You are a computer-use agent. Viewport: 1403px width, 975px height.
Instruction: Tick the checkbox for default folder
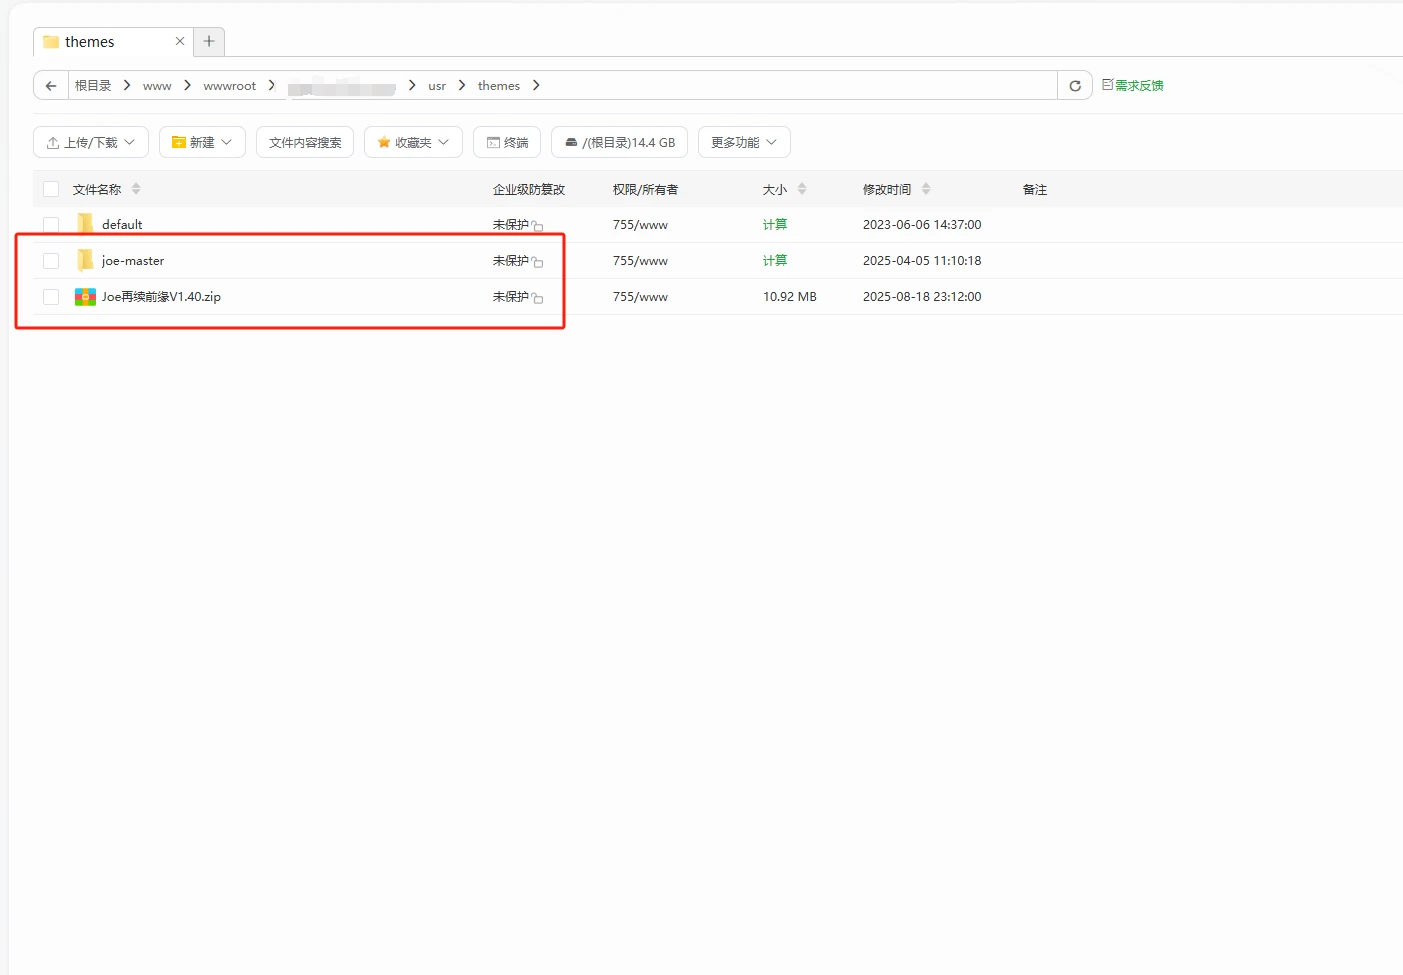click(51, 225)
